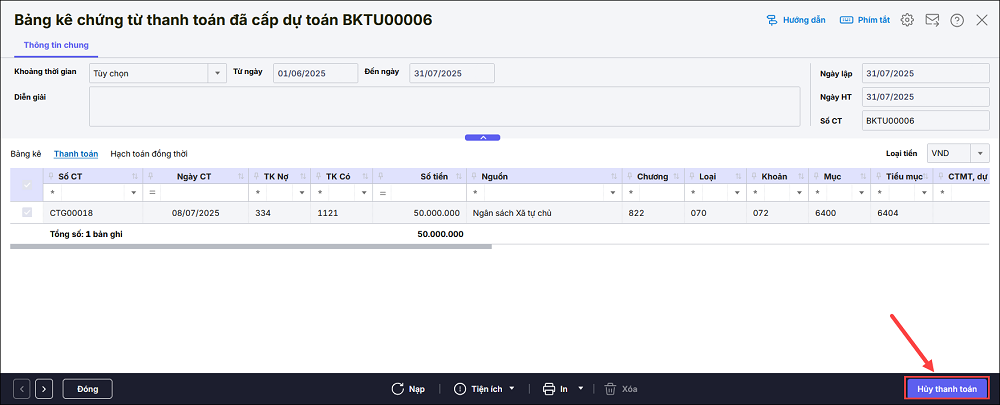The image size is (1000, 405).
Task: Print using the In button
Action: (x=555, y=388)
